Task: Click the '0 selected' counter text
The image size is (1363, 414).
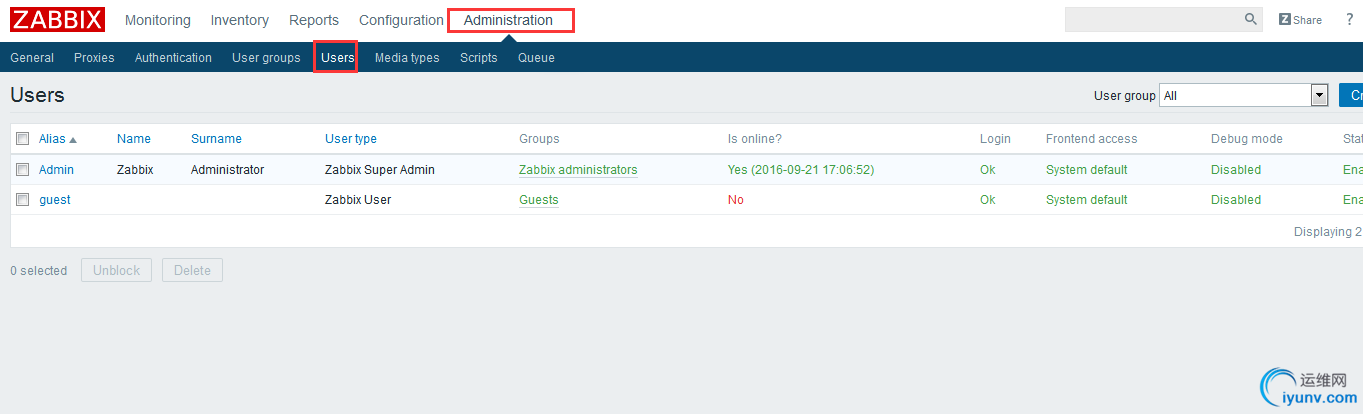Action: tap(39, 271)
